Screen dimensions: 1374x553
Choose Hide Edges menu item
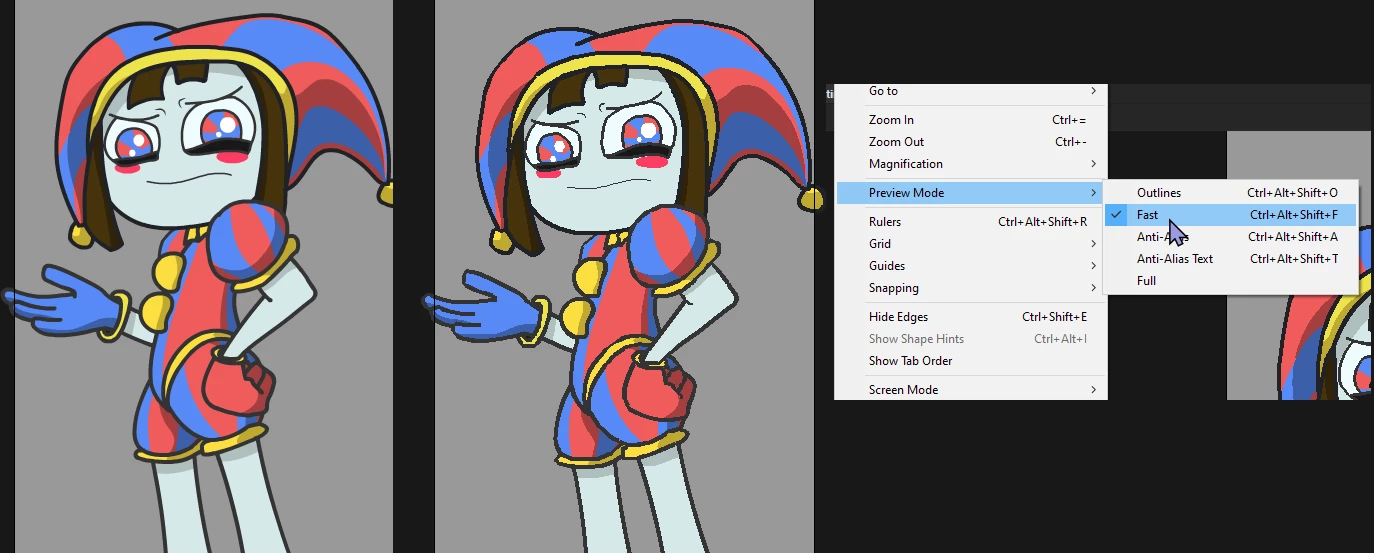click(971, 317)
